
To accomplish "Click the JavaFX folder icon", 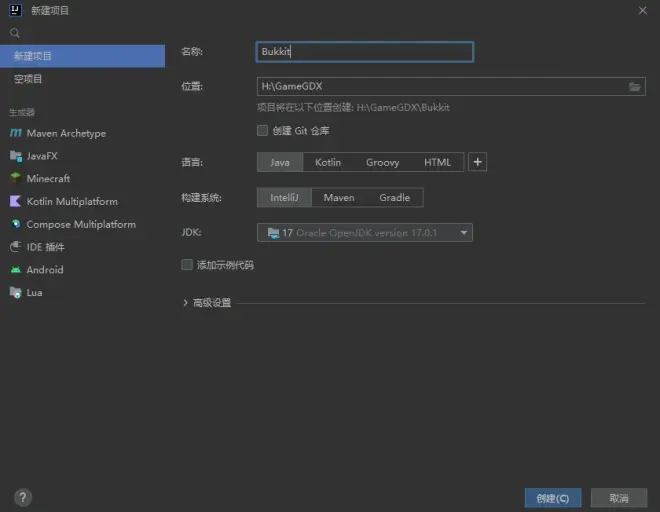I will [x=16, y=156].
